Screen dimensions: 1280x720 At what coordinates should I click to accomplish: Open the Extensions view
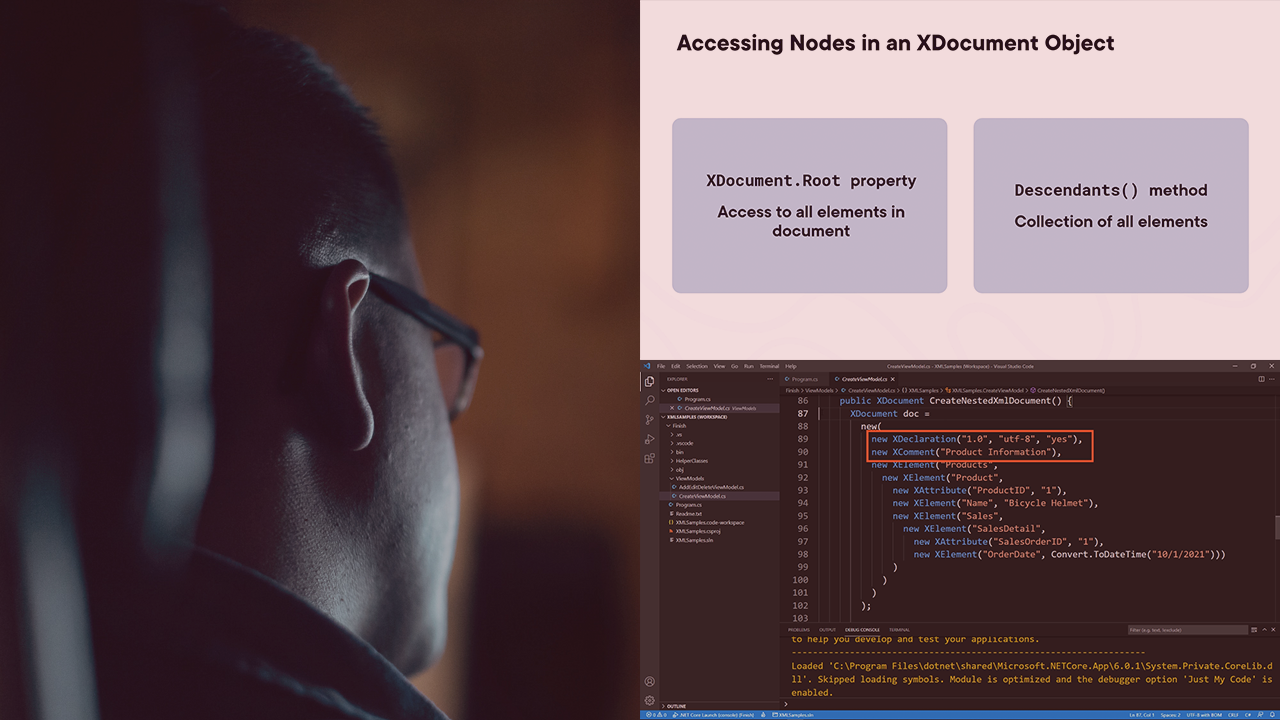649,458
